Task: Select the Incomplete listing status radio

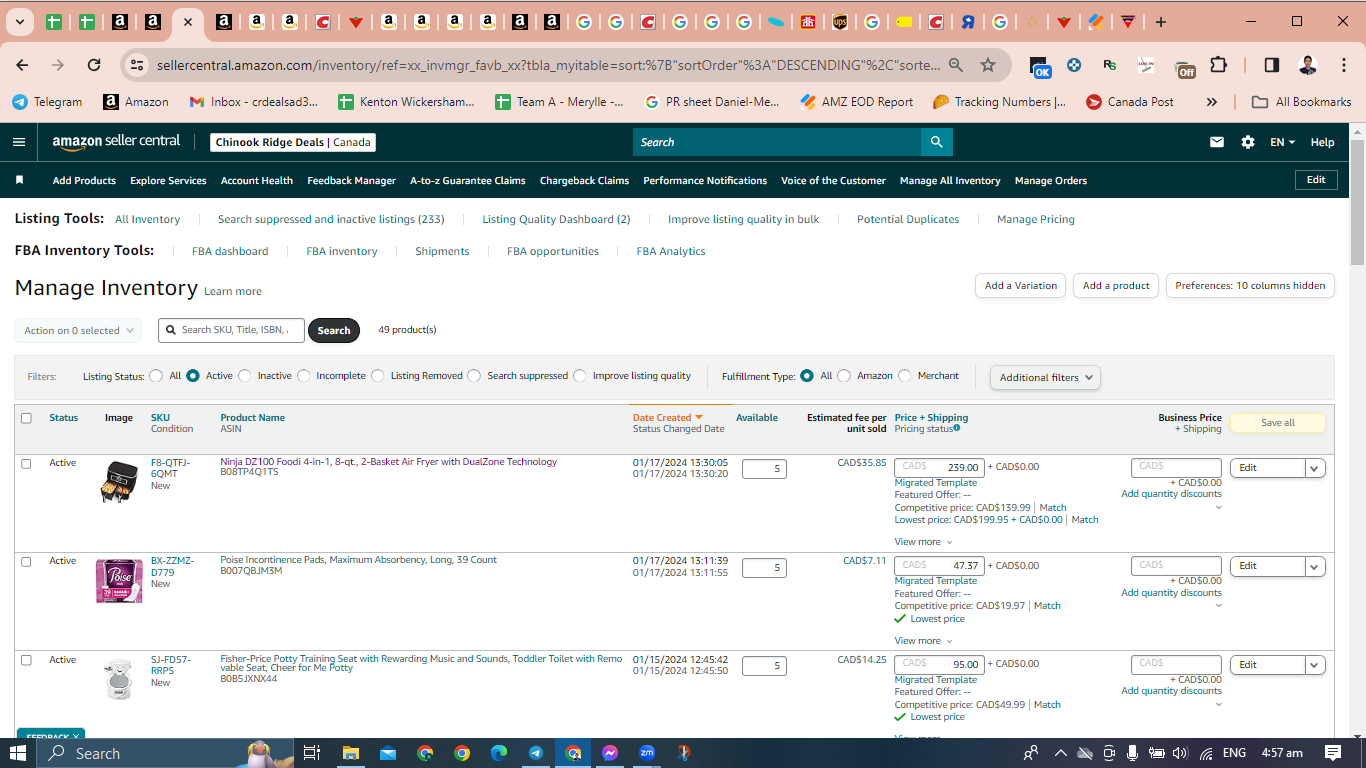Action: click(304, 376)
